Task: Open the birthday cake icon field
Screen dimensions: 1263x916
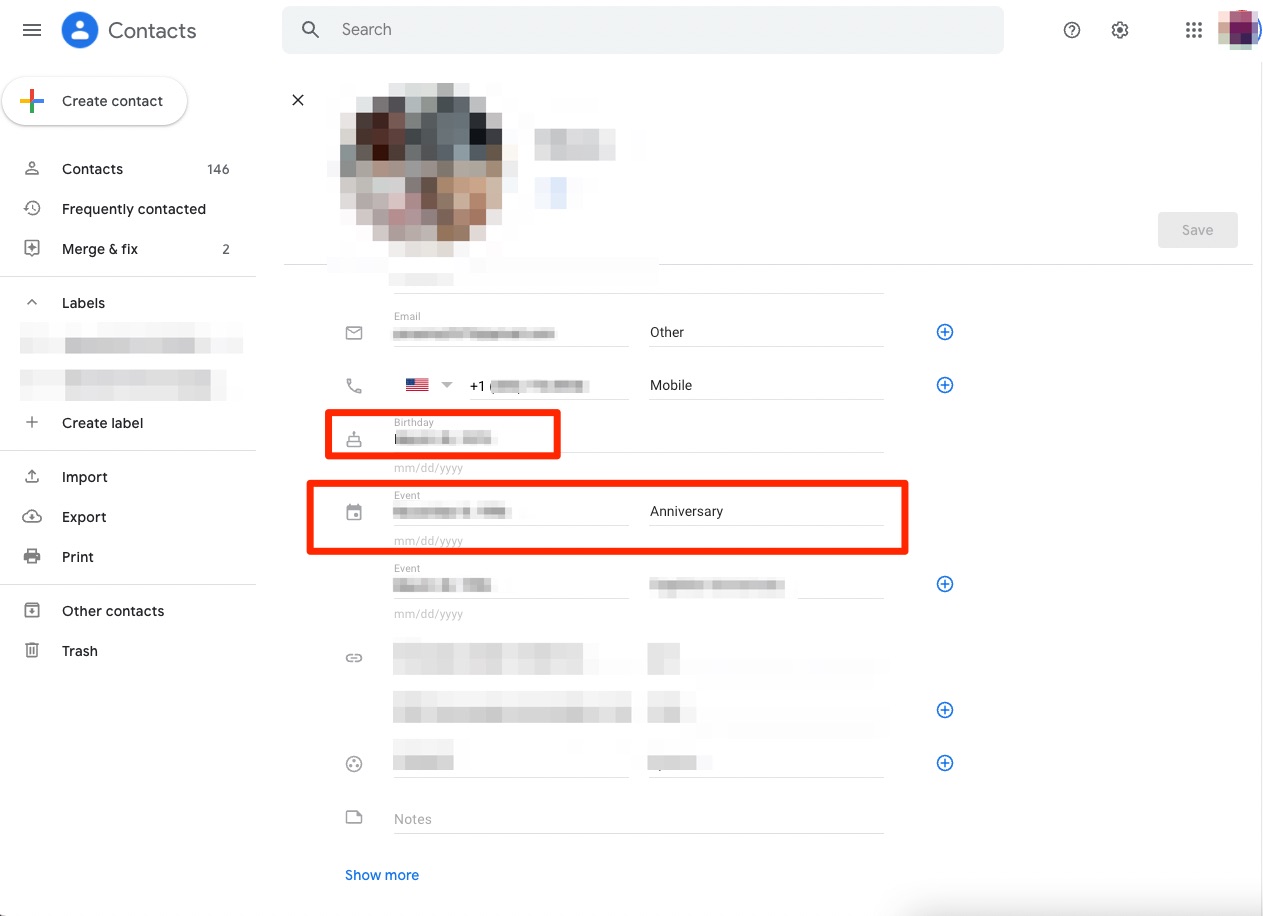Action: point(354,437)
